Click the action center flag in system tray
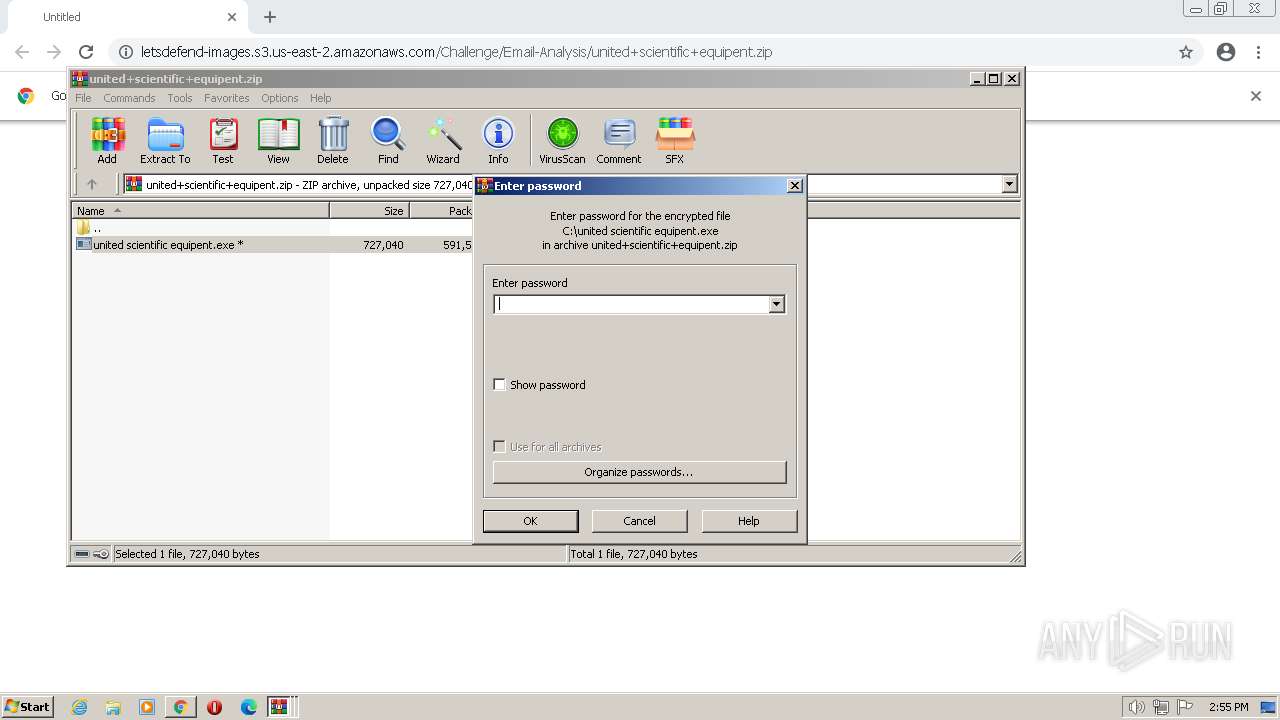 [x=1184, y=707]
